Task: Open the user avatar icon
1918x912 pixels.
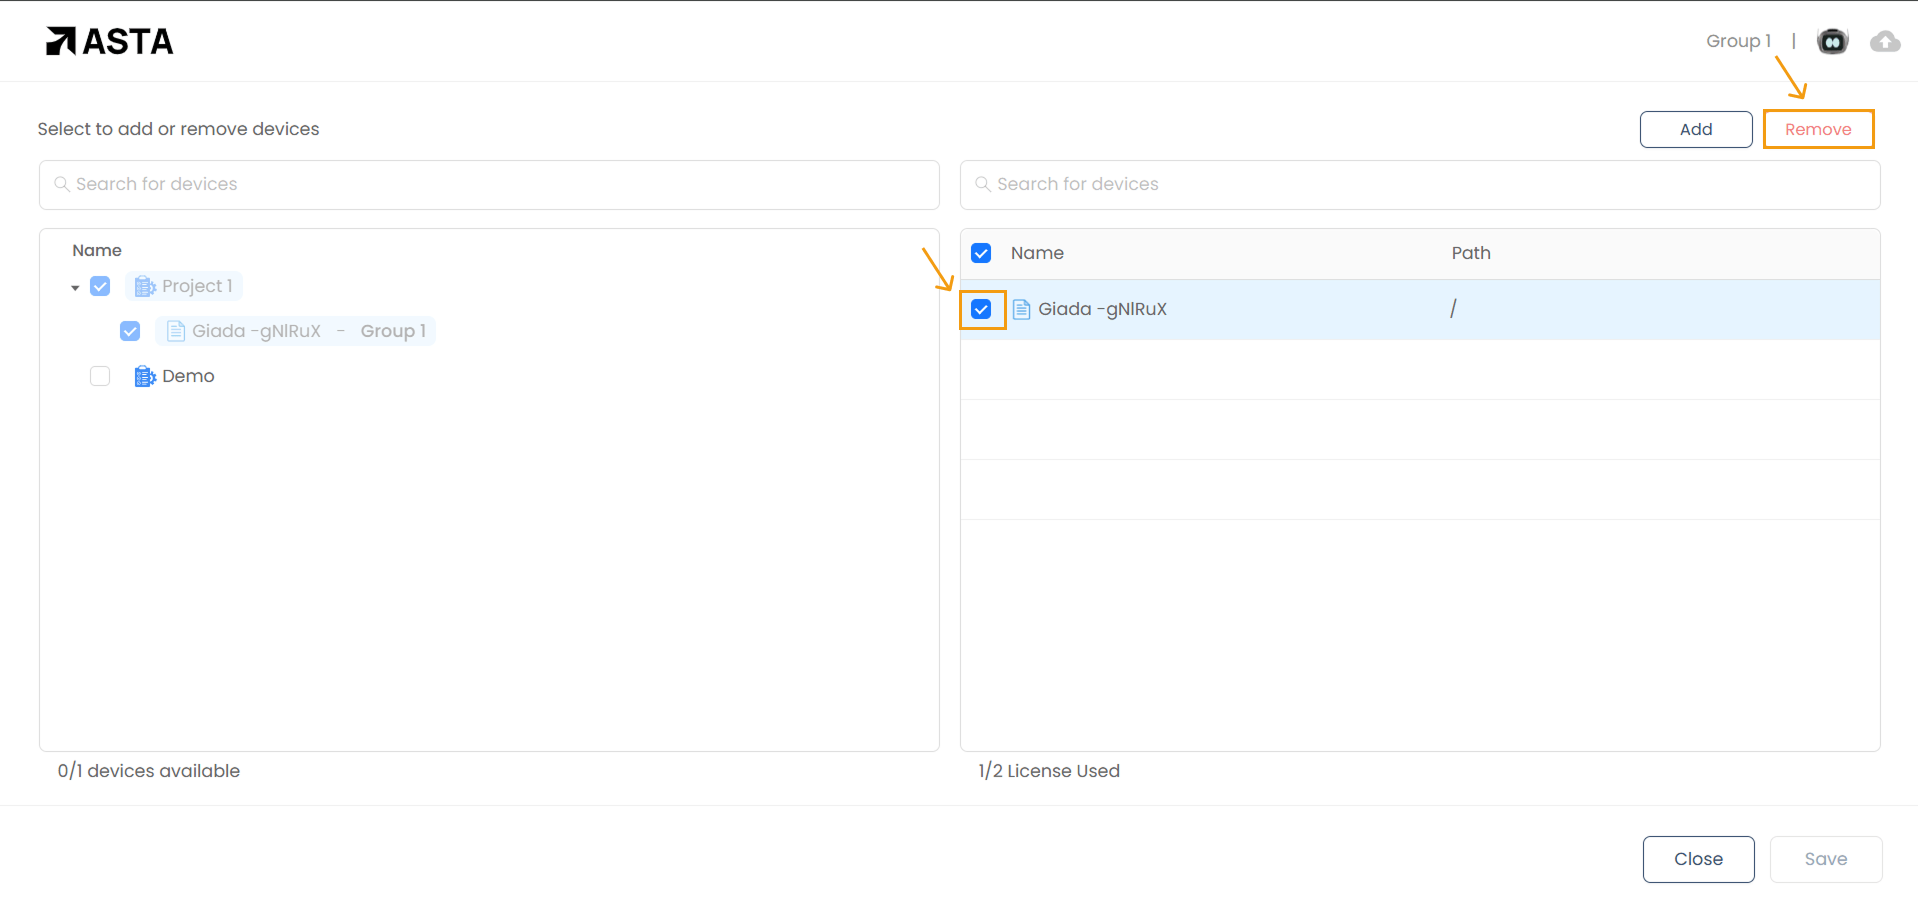Action: pos(1832,41)
